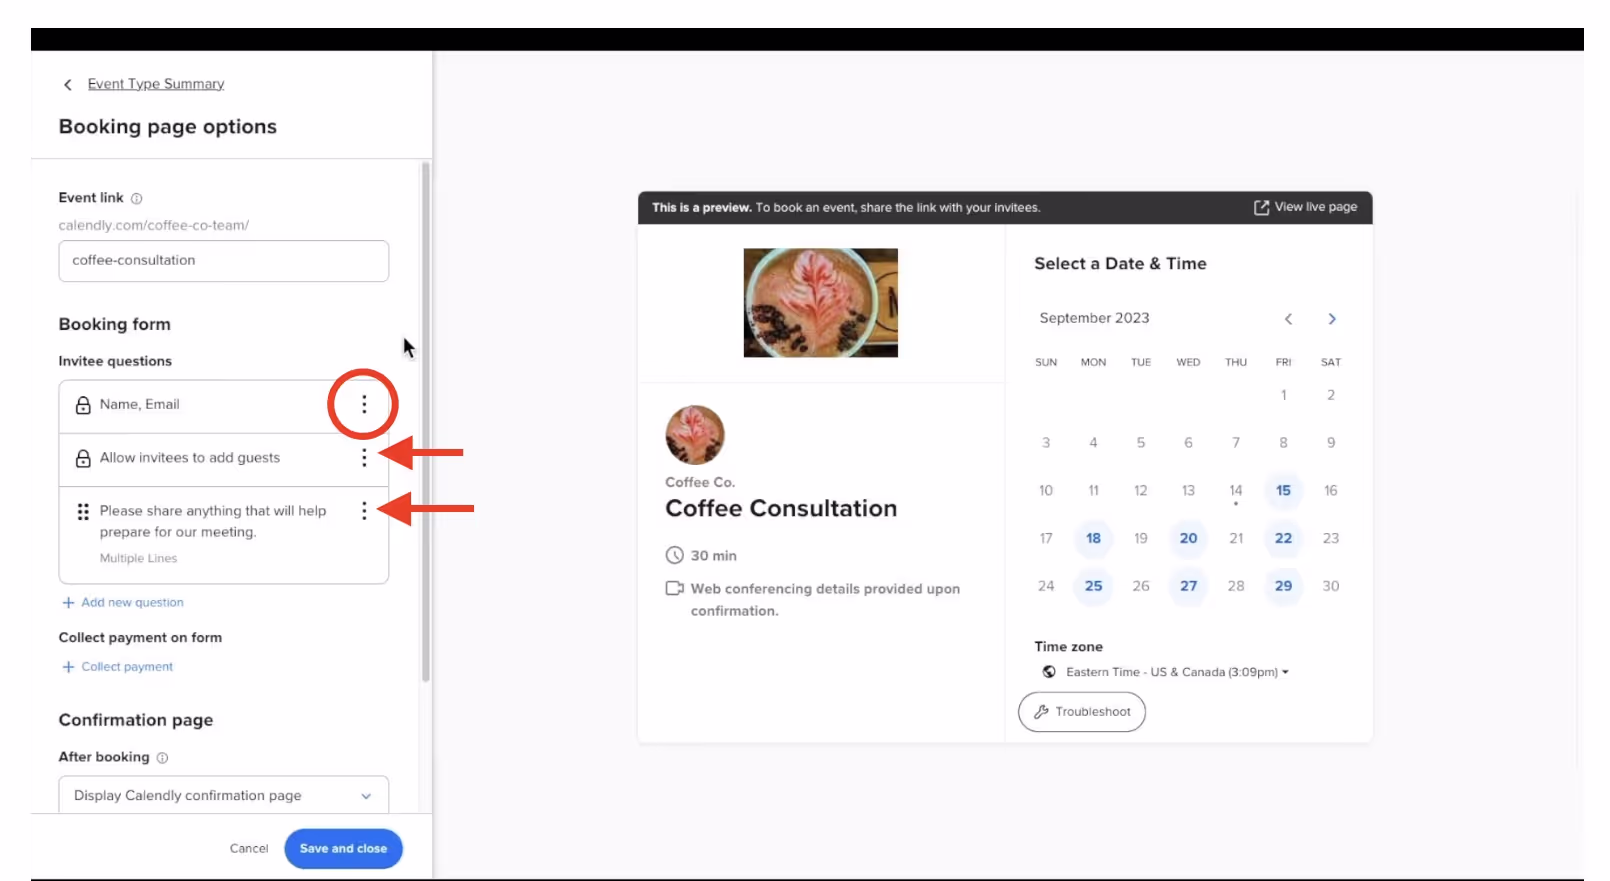Open View live page link
The height and width of the screenshot is (881, 1610).
(x=1306, y=207)
